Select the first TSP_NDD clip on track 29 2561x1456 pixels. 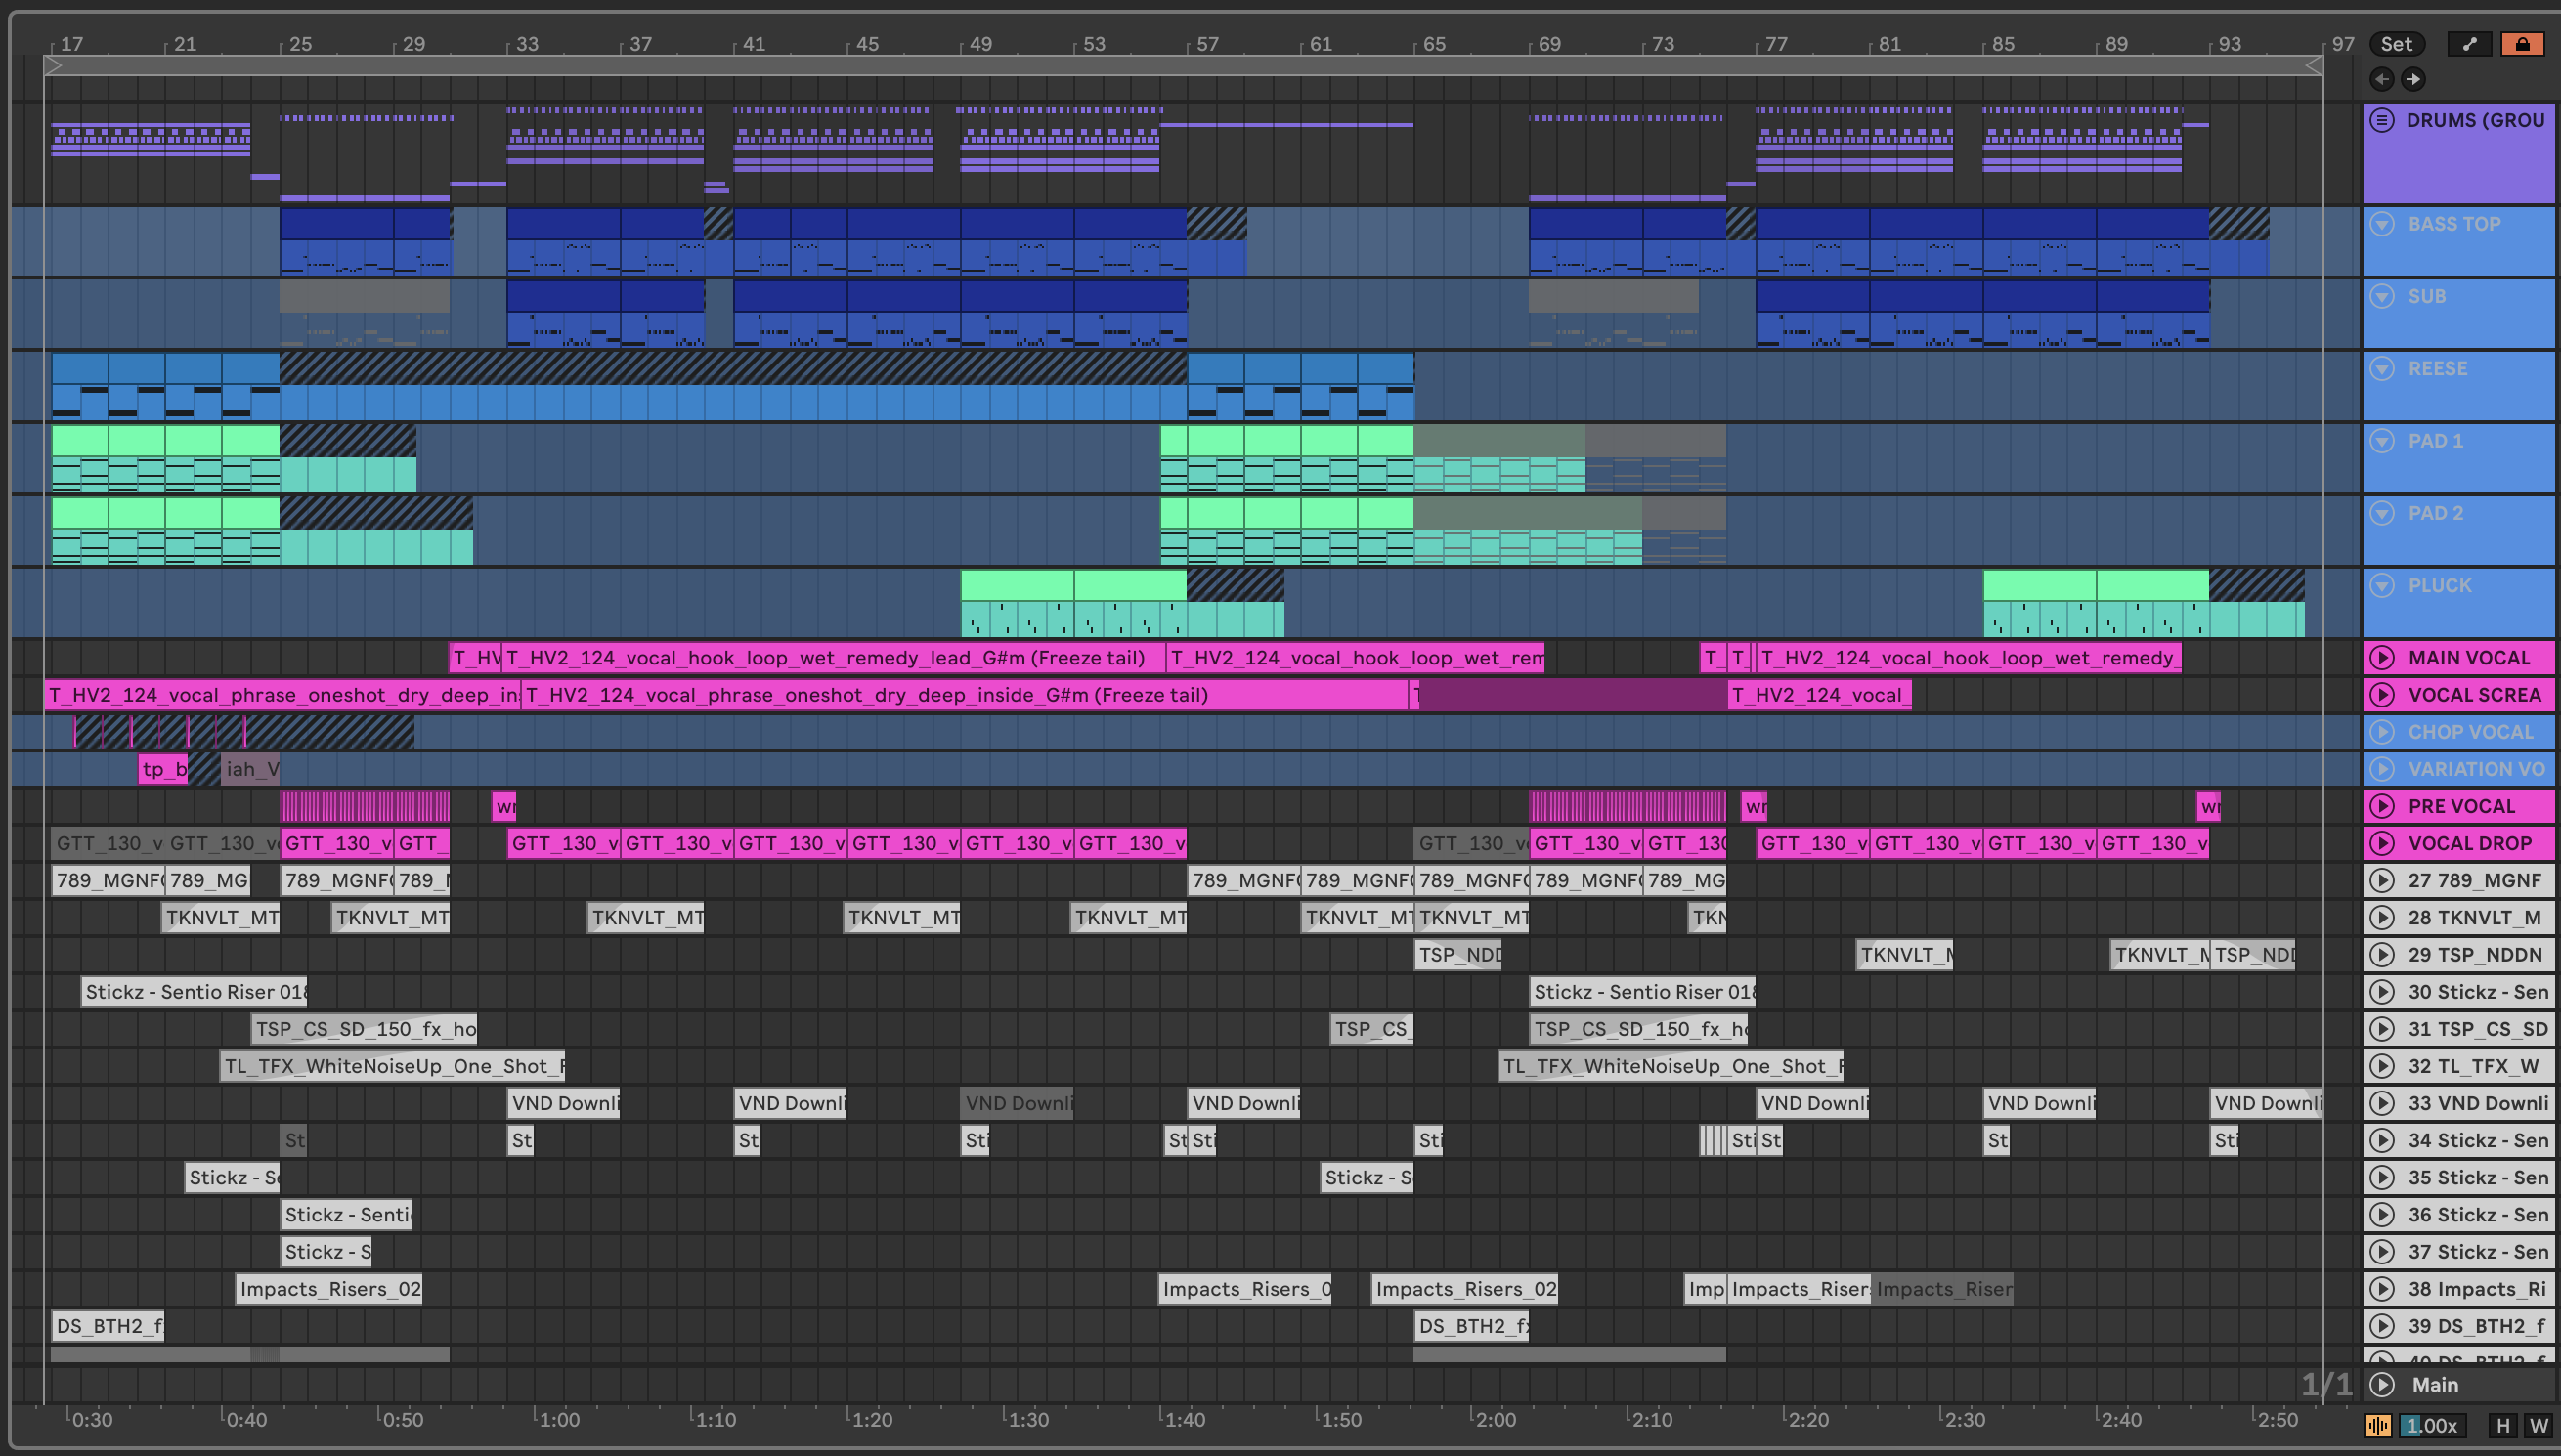tap(1458, 954)
